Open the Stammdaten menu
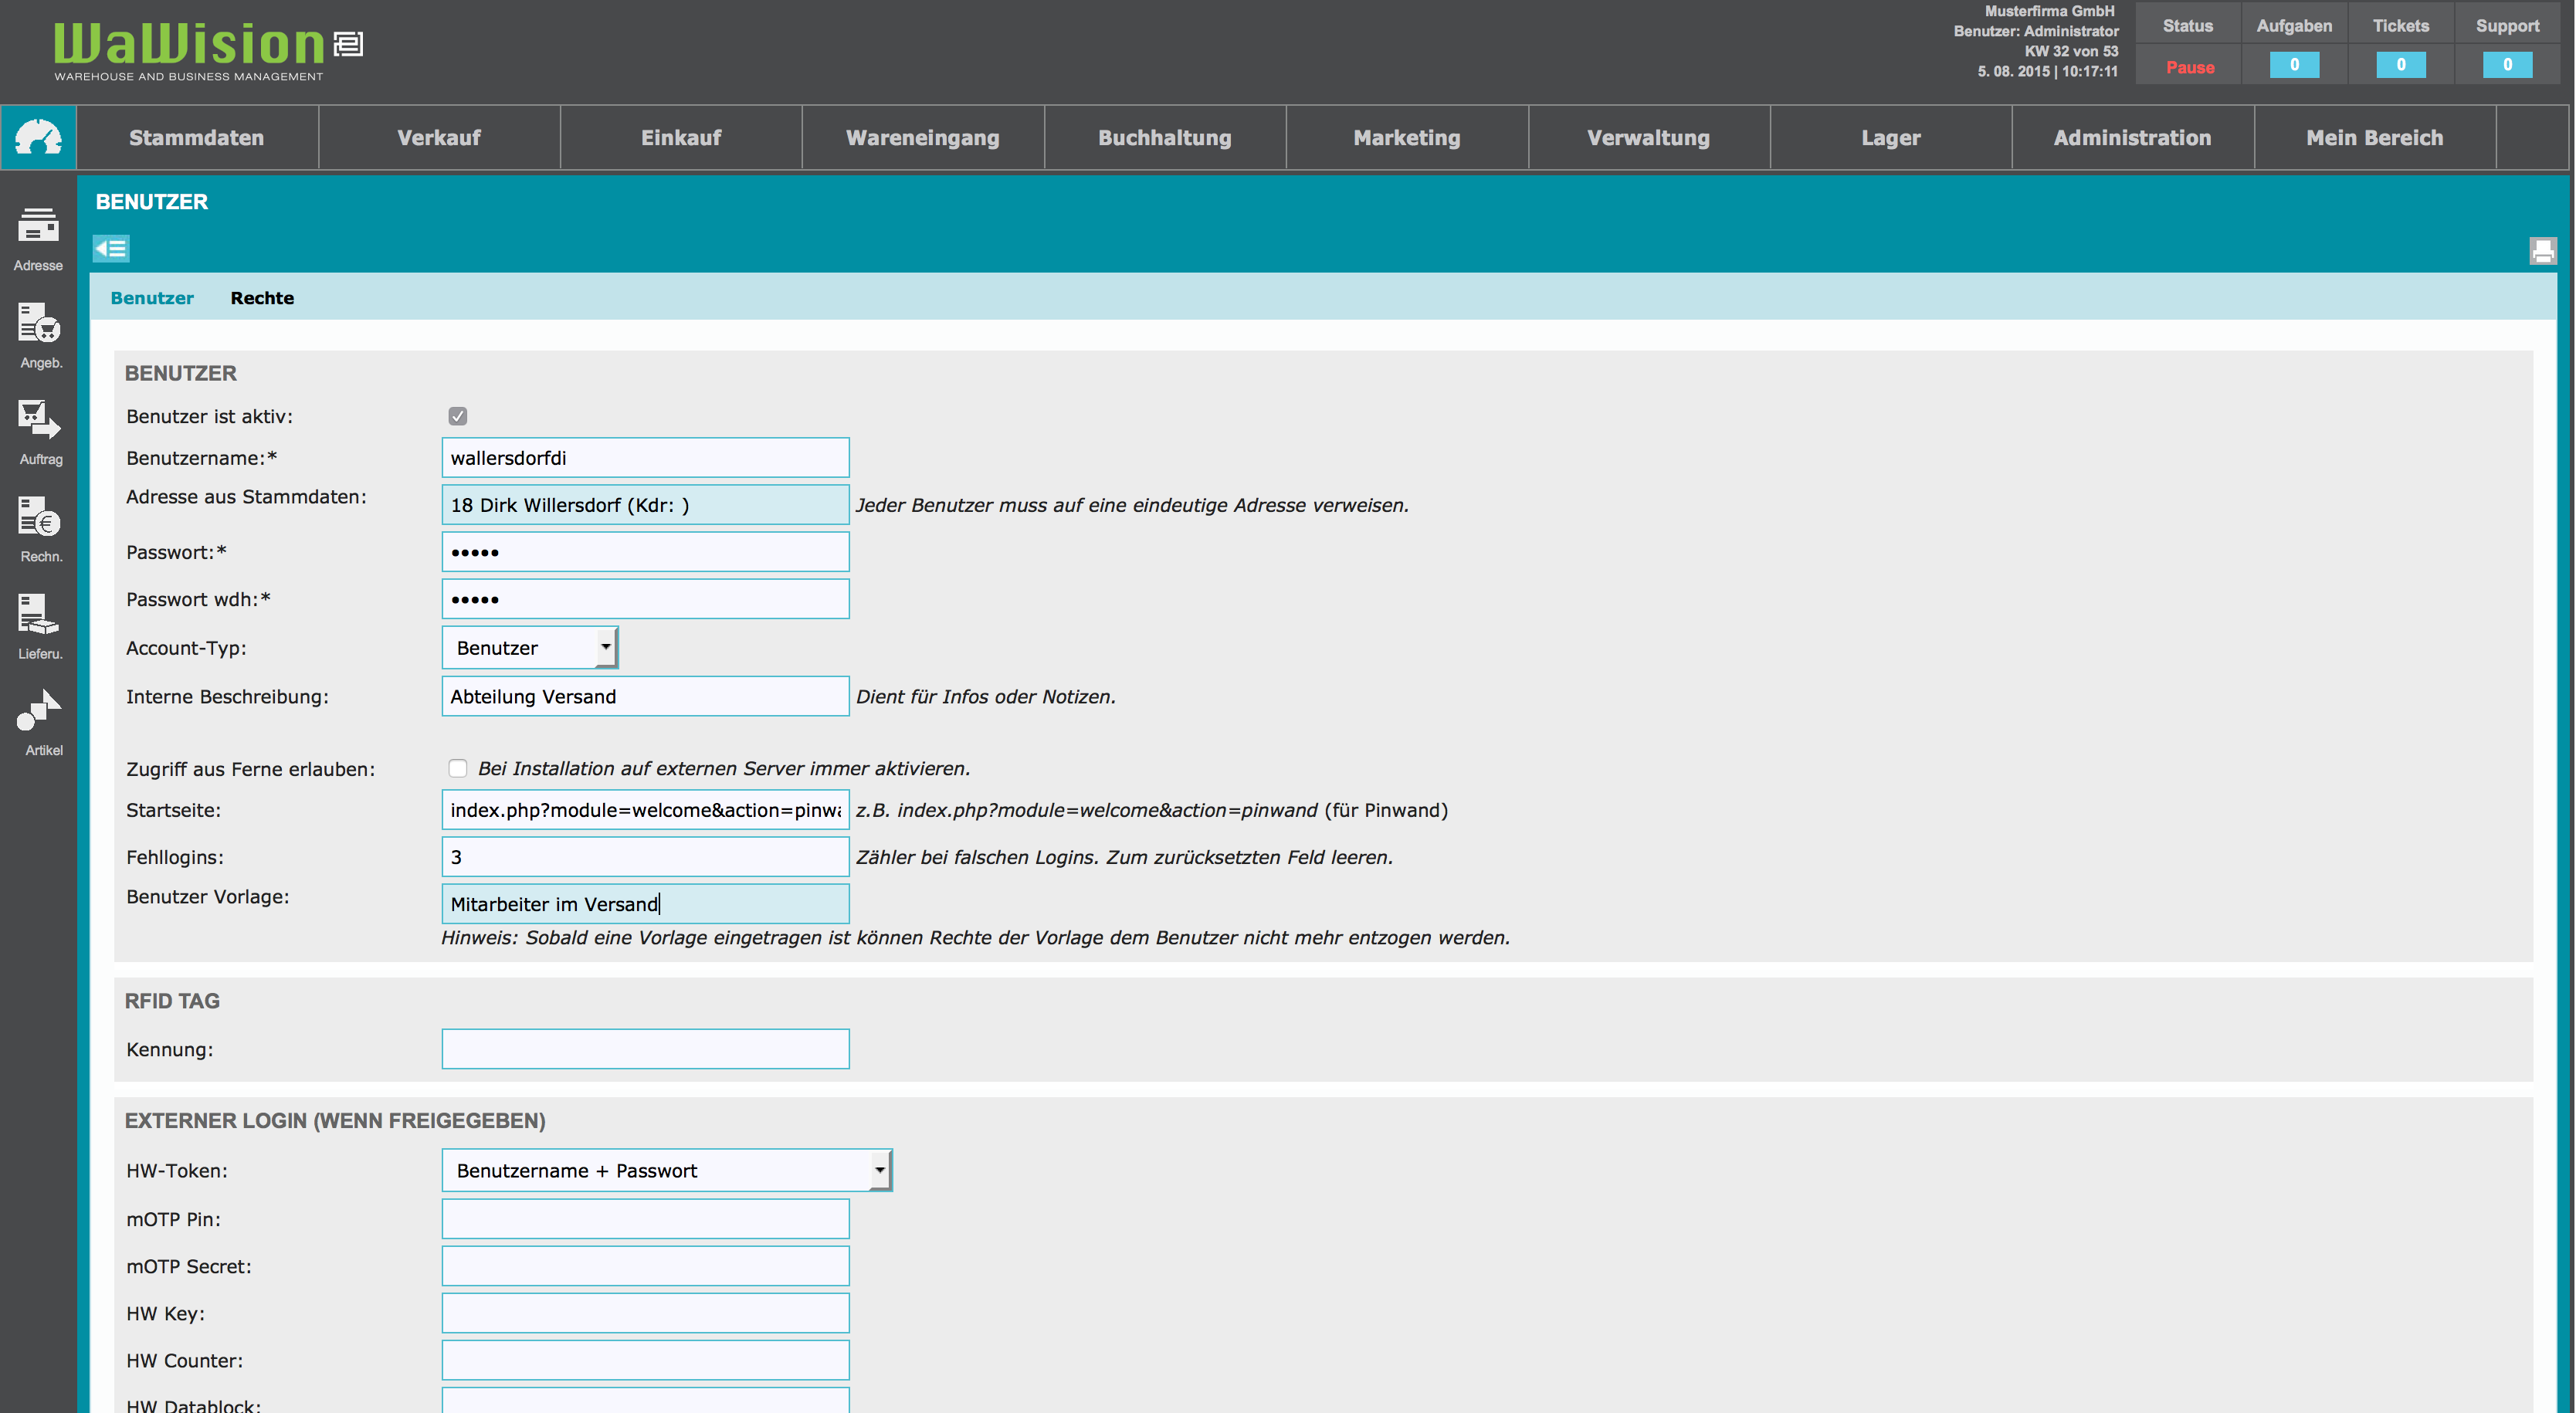The height and width of the screenshot is (1413, 2576). pos(196,138)
